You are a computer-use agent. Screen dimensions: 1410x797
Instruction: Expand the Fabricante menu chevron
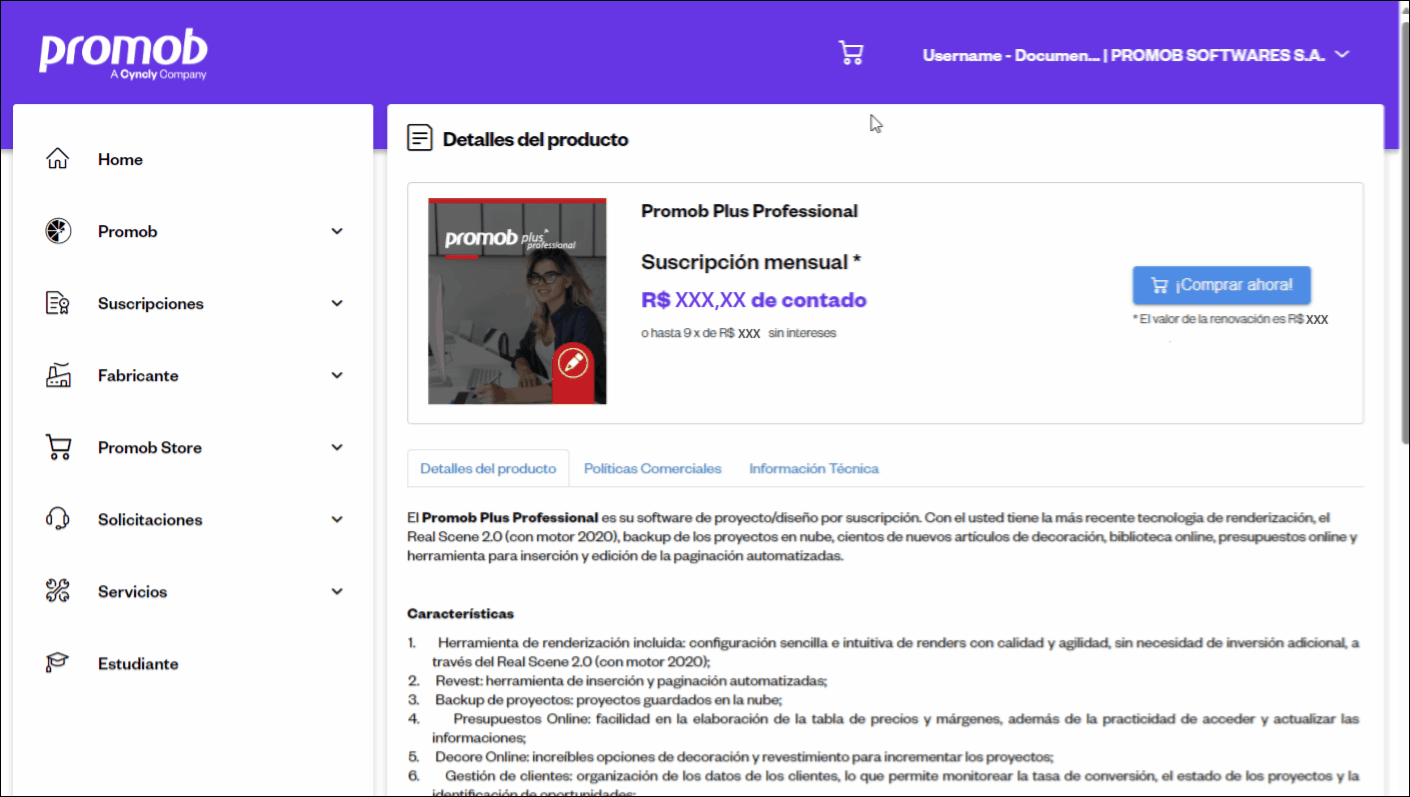(x=337, y=376)
